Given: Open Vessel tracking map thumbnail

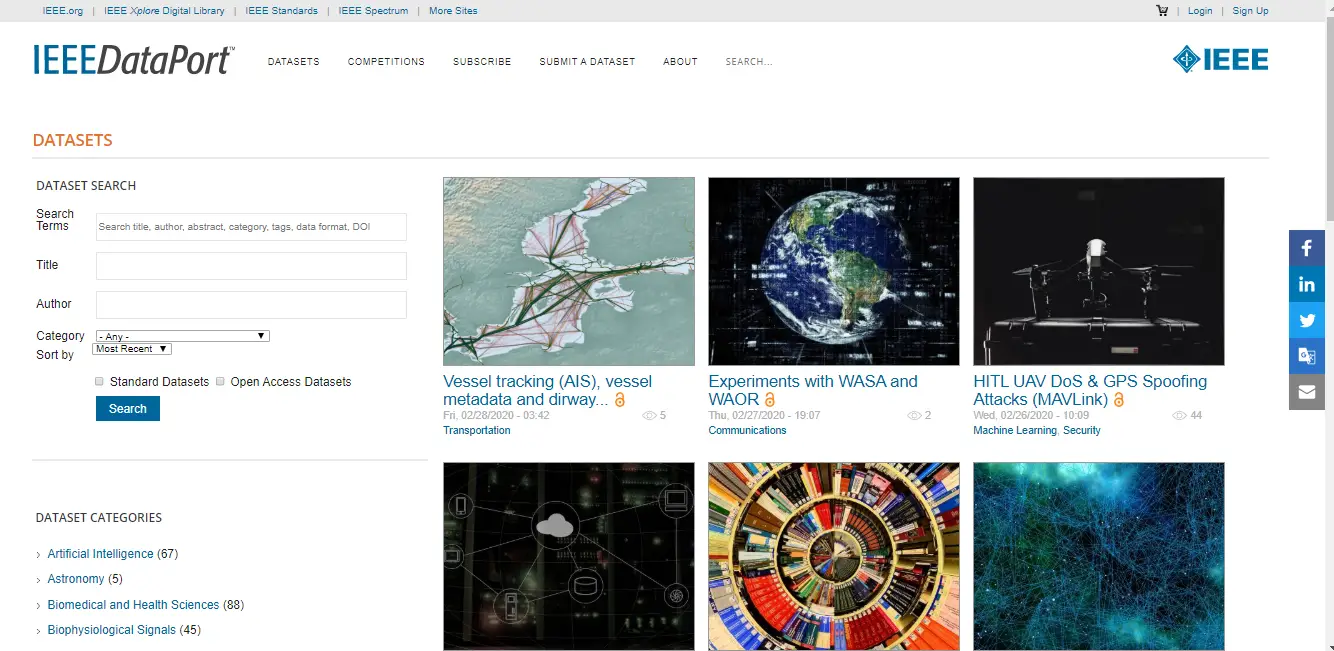Looking at the screenshot, I should tap(569, 271).
